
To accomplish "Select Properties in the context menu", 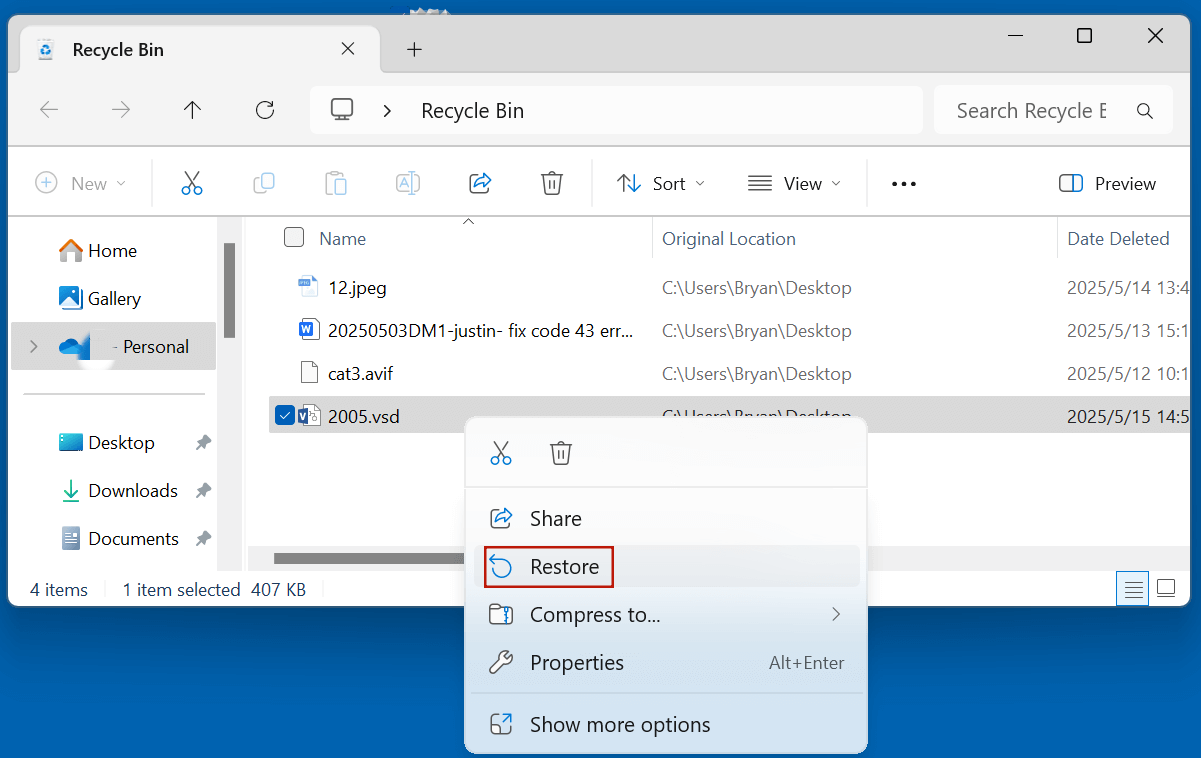I will pos(576,662).
